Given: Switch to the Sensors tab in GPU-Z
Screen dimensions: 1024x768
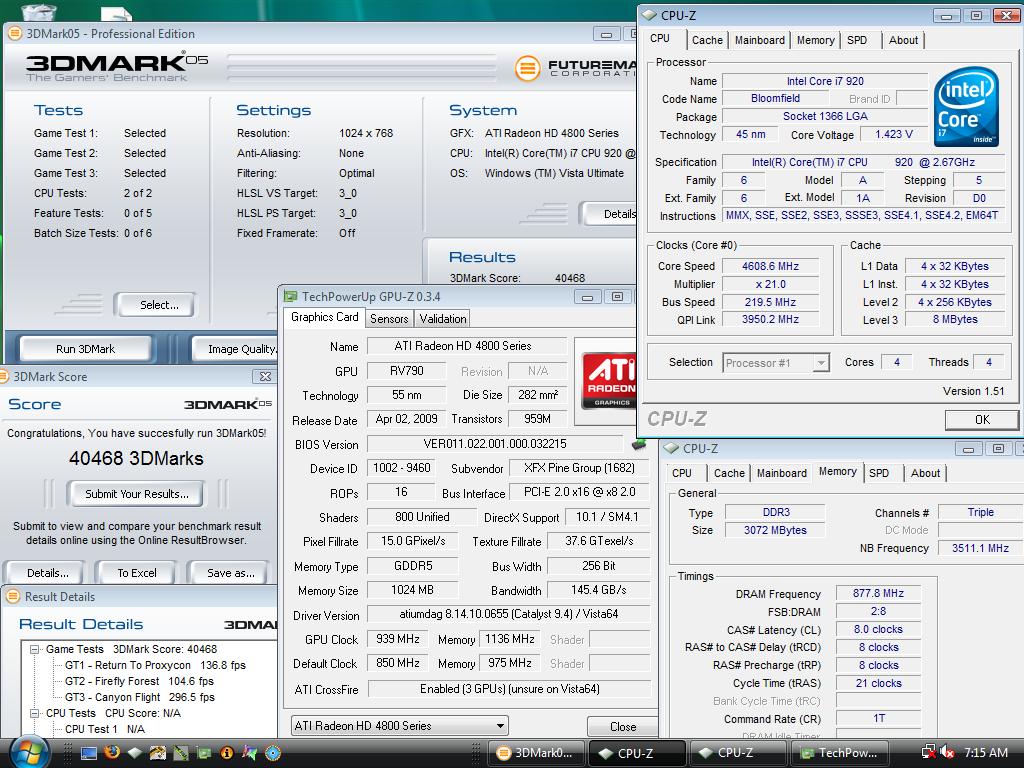Looking at the screenshot, I should pos(389,319).
